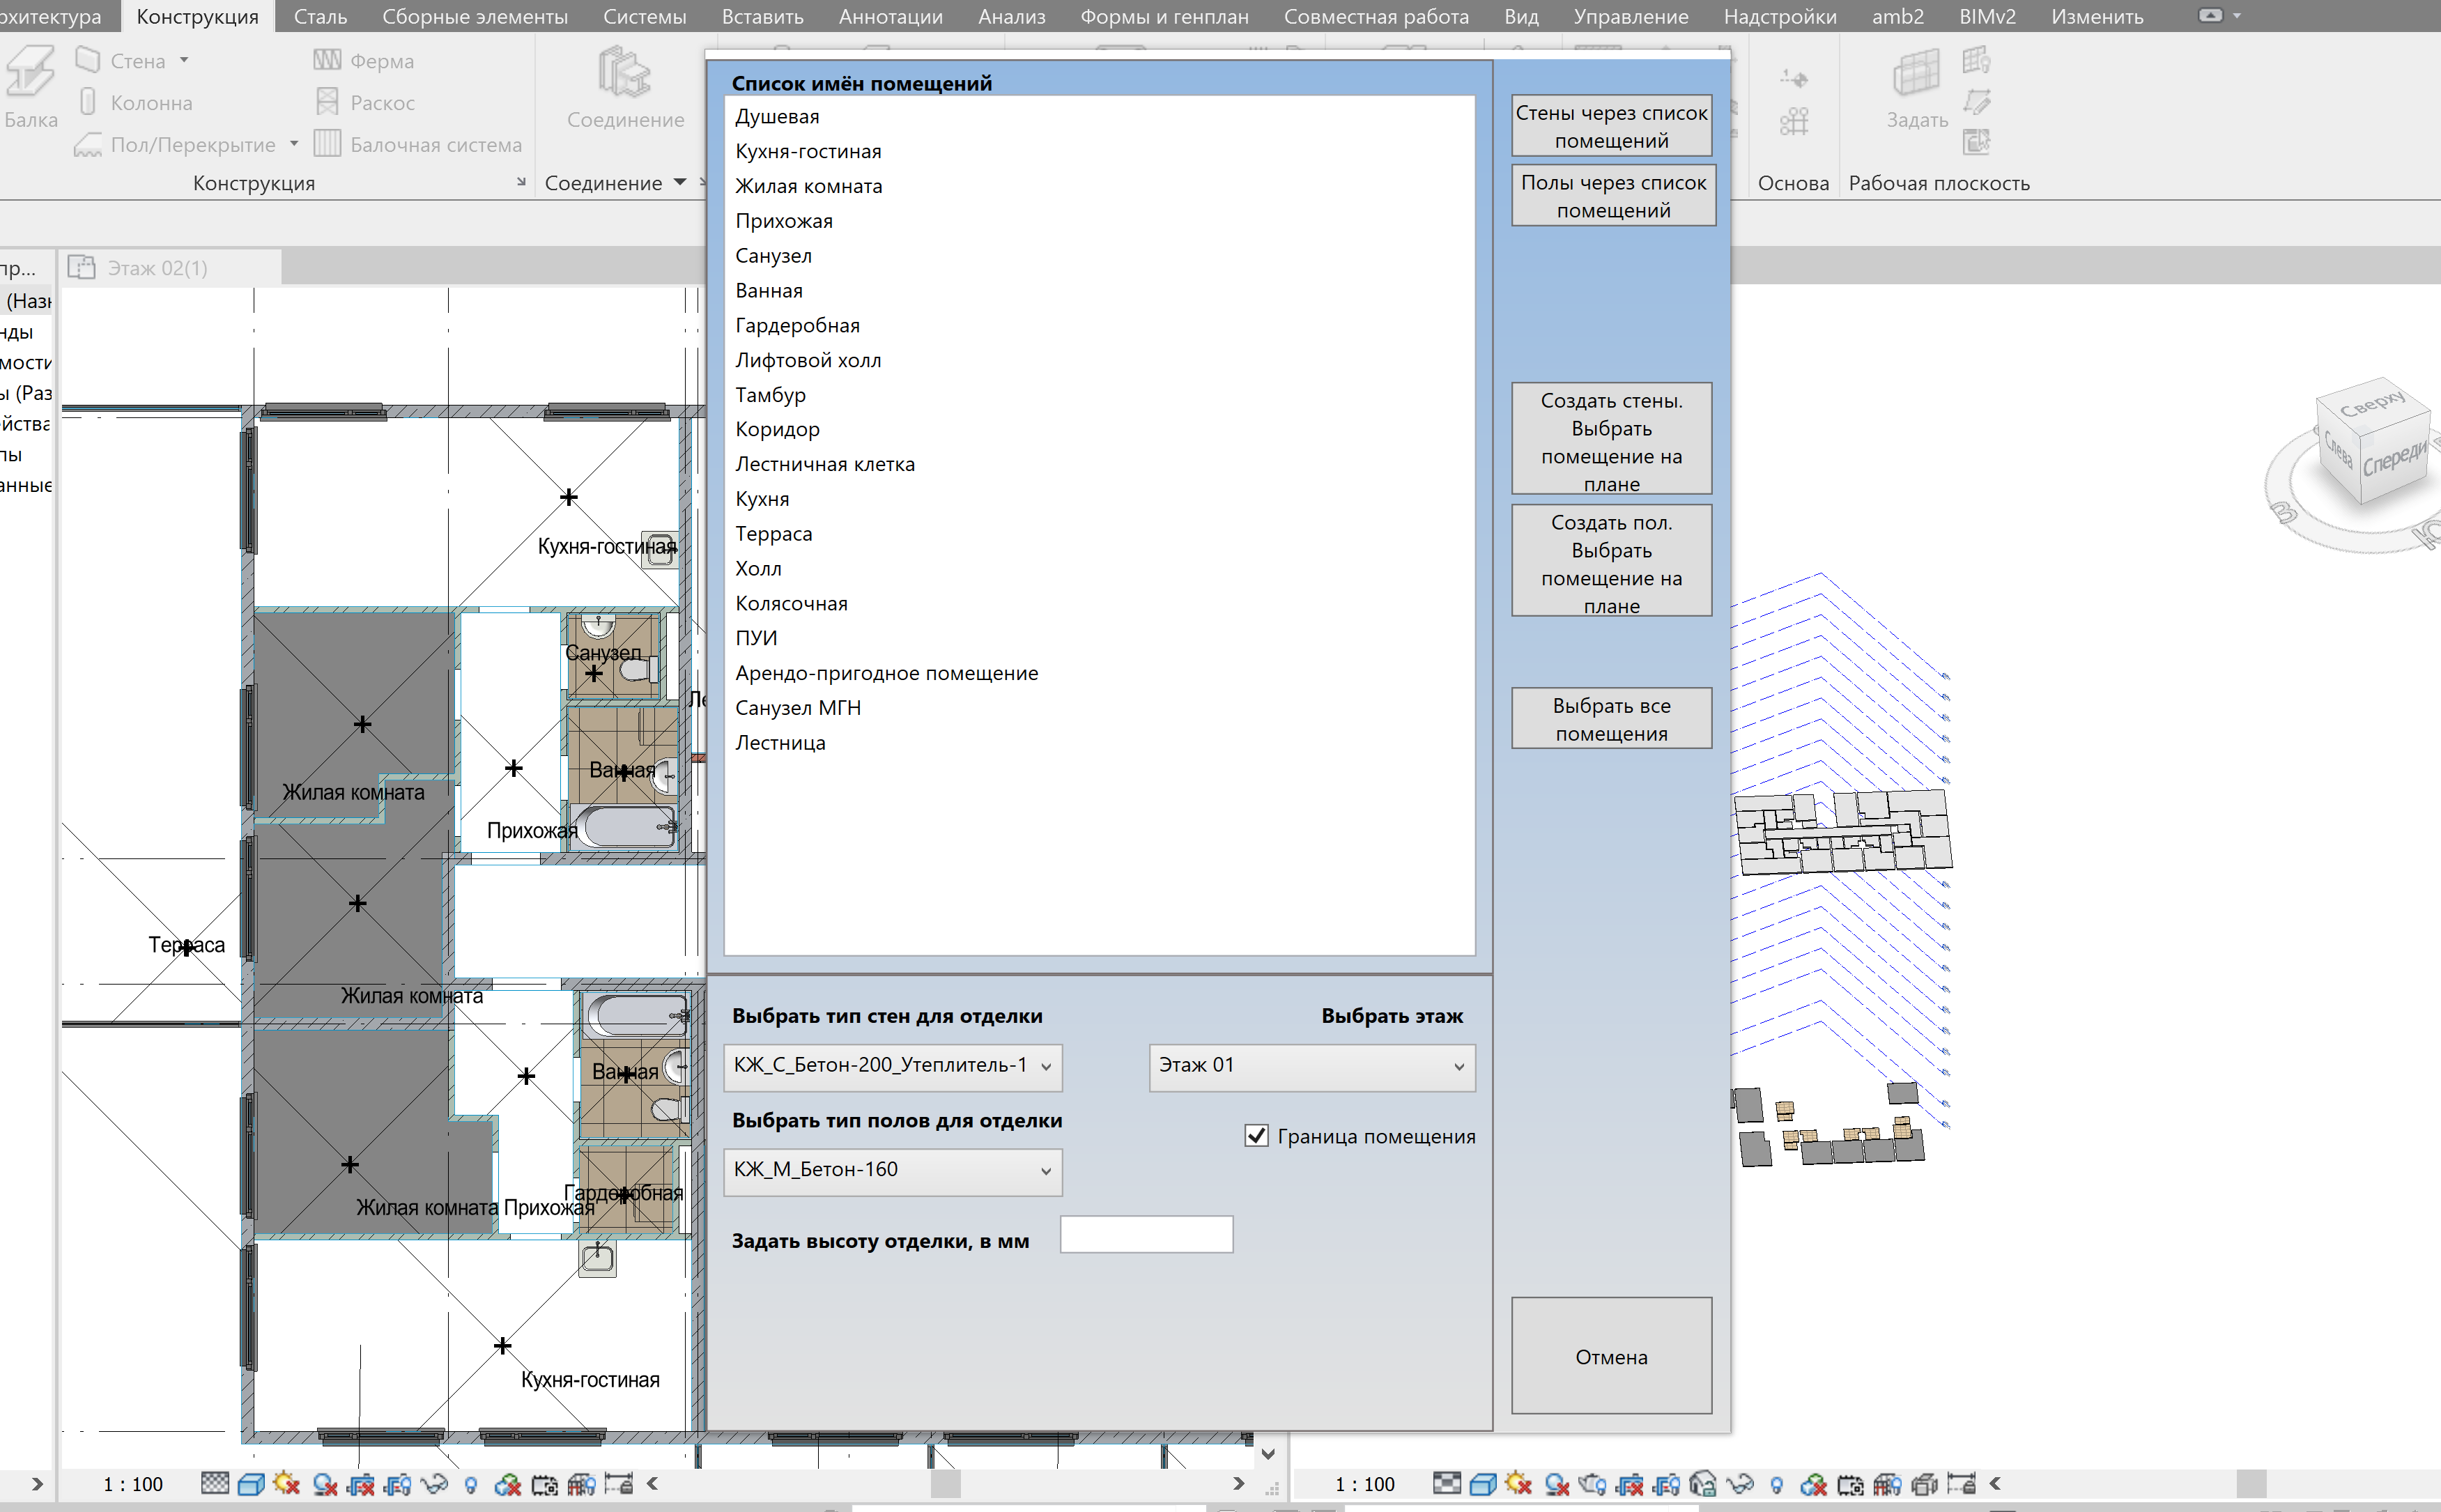Select Лифтовой холл in room list
This screenshot has height=1512, width=2441.
click(x=808, y=360)
